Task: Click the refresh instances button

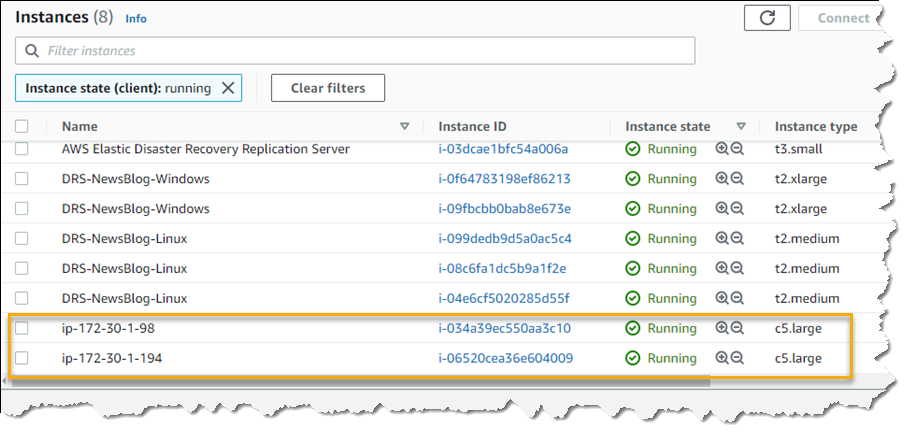Action: (767, 18)
